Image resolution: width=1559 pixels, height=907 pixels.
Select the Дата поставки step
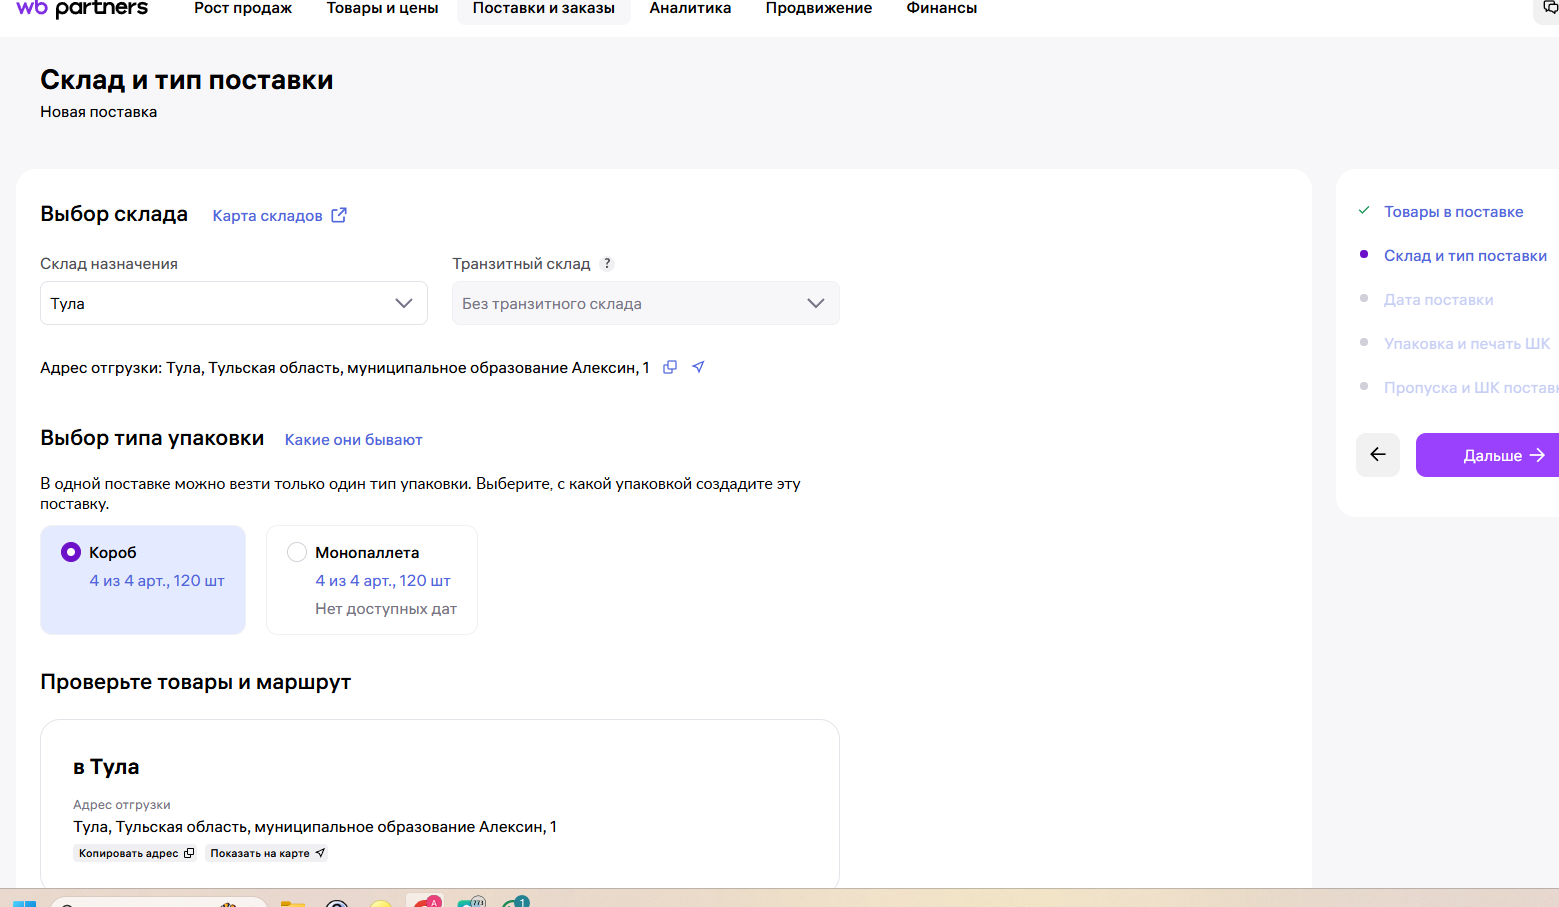click(x=1438, y=300)
